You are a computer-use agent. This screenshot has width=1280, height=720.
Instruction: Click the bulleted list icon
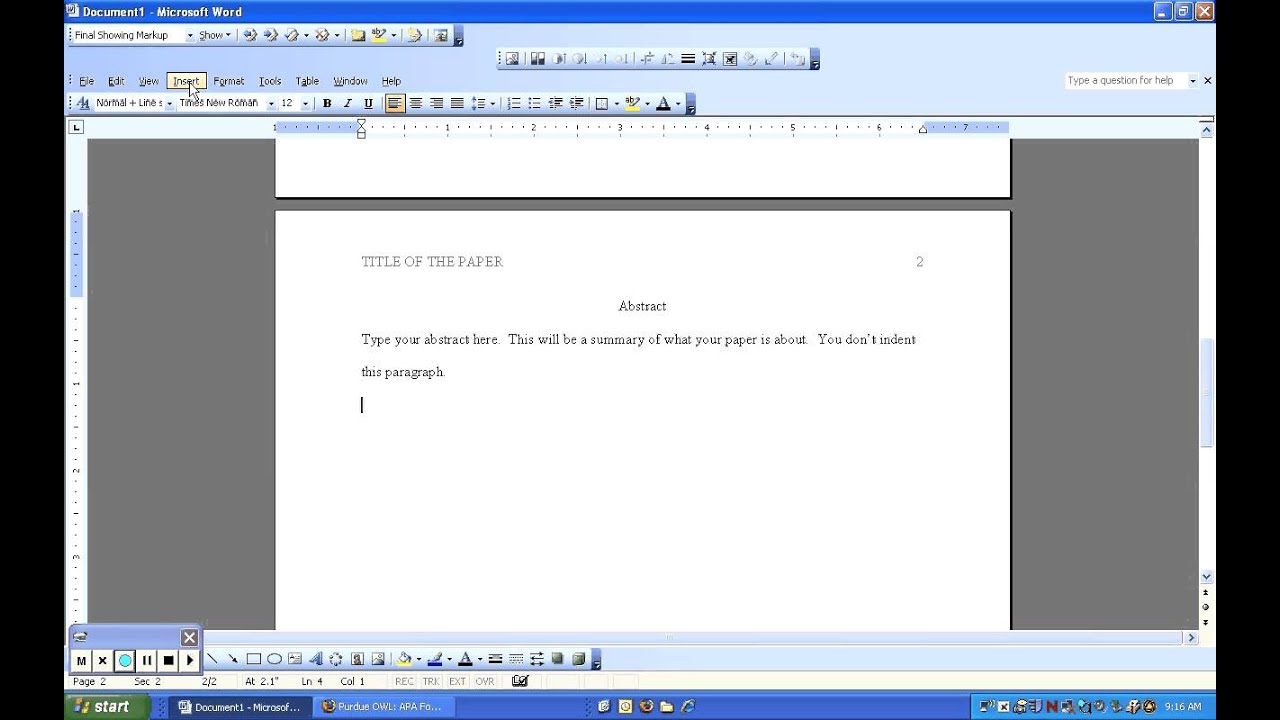(x=535, y=103)
